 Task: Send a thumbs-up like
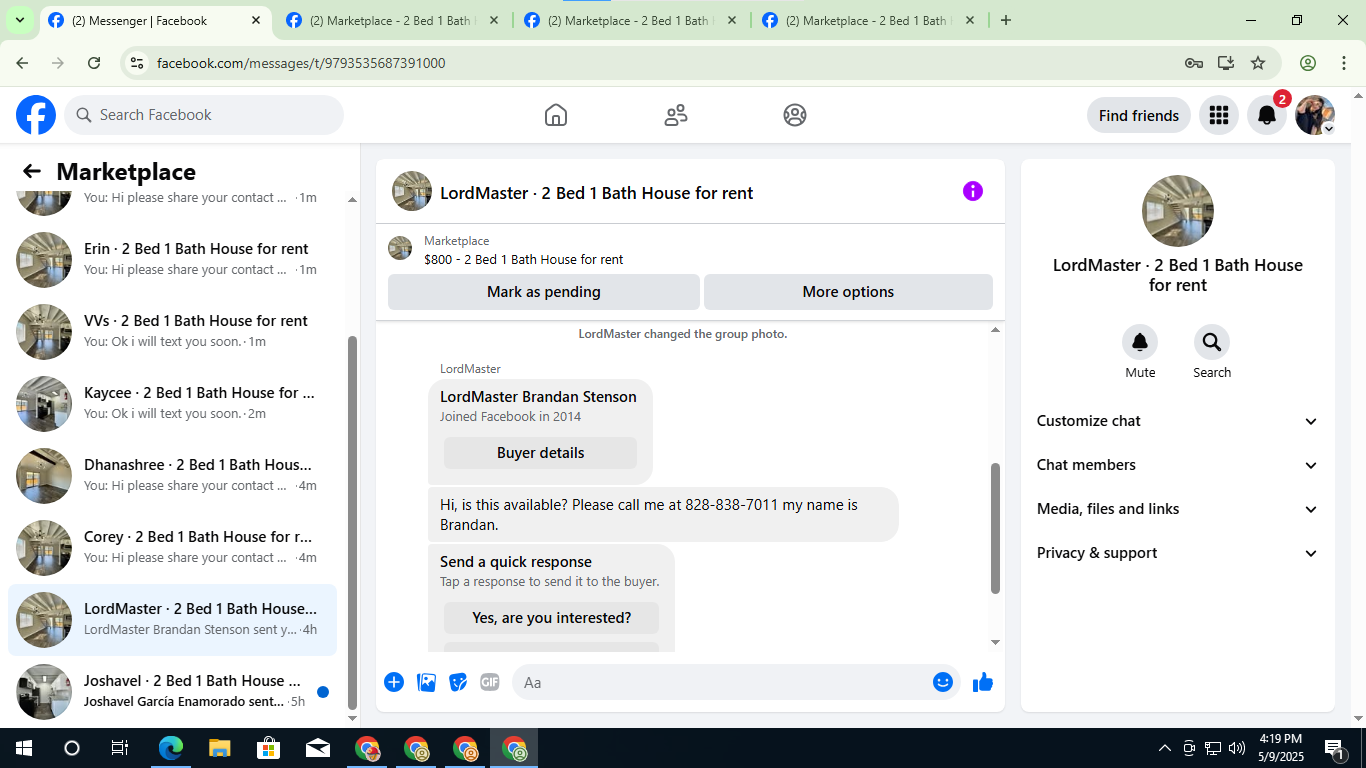click(983, 682)
